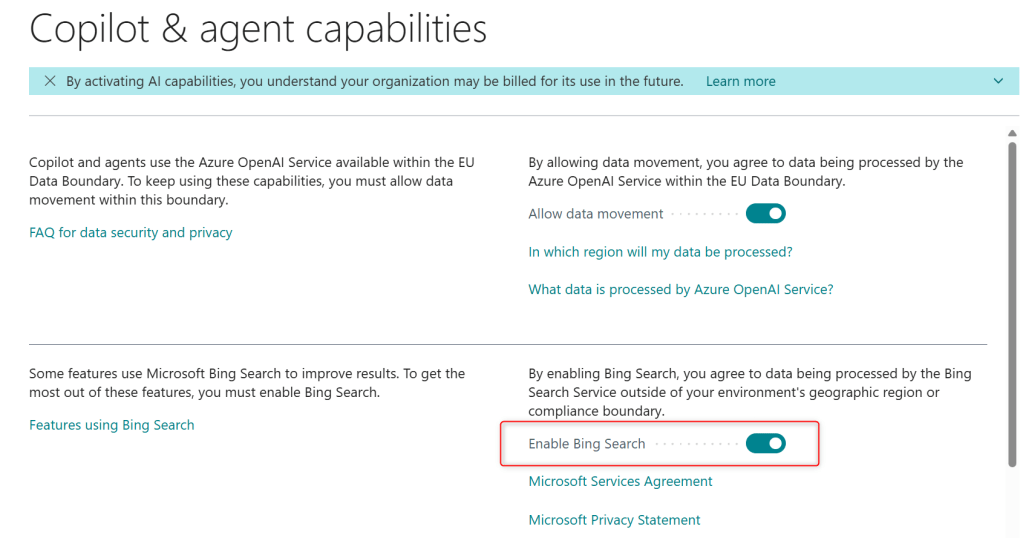The width and height of the screenshot is (1023, 538).
Task: Click the 'Copilot & agent capabilities' page heading
Action: (258, 30)
